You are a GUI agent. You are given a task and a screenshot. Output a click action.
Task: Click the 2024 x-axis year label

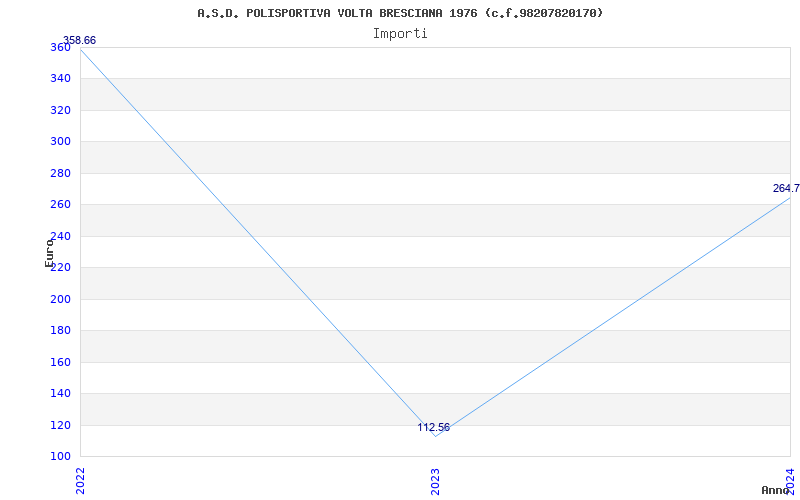(x=790, y=481)
